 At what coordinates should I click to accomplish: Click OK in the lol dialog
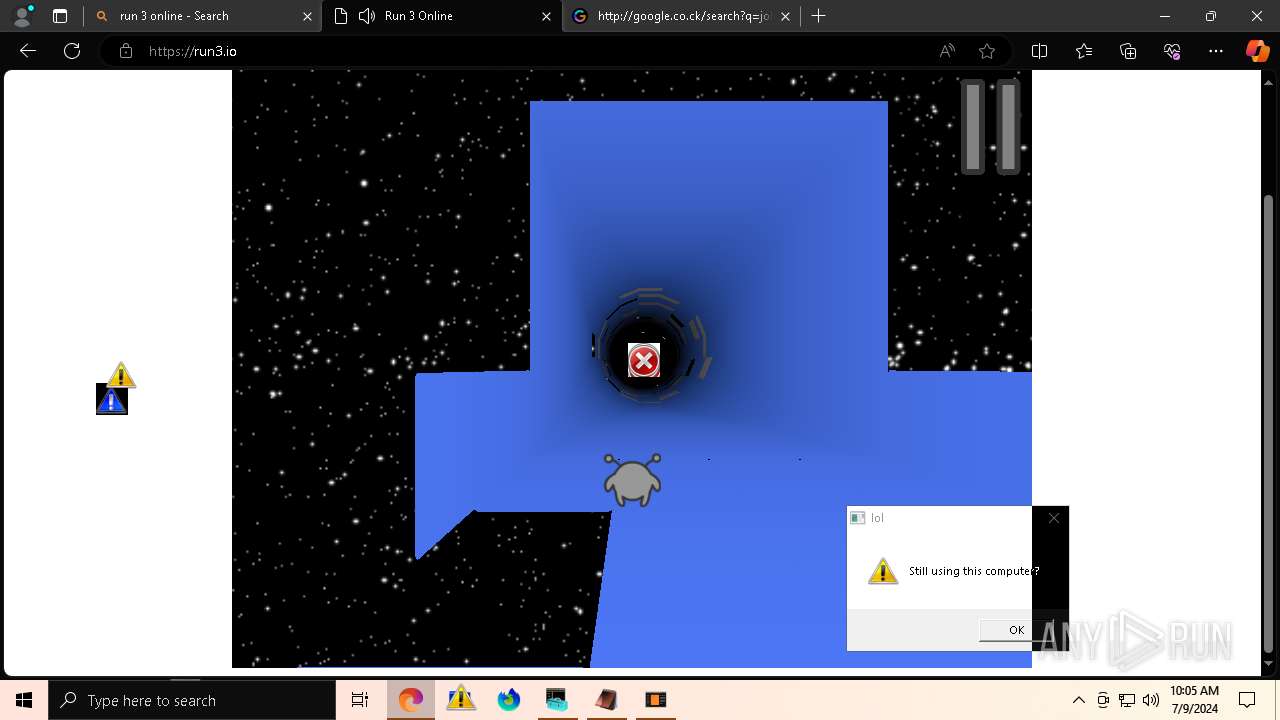point(1016,630)
